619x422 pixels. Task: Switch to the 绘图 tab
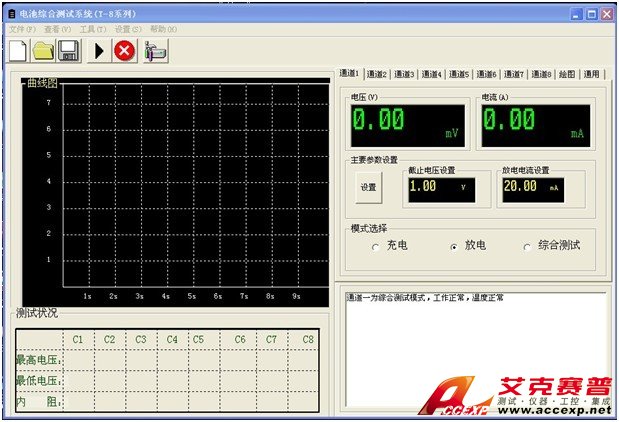point(566,74)
